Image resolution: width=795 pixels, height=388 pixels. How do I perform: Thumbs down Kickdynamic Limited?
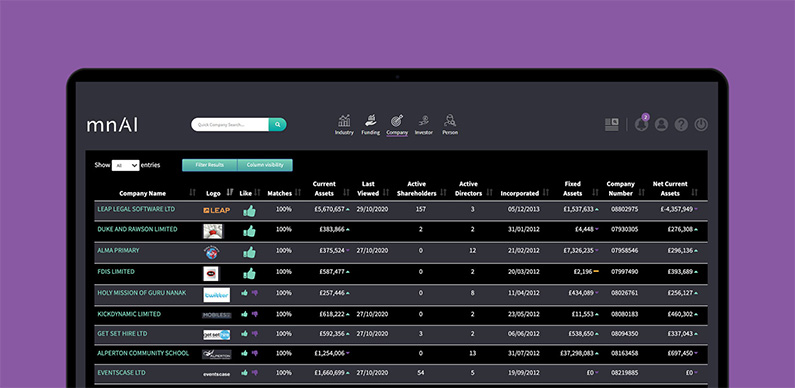click(255, 314)
